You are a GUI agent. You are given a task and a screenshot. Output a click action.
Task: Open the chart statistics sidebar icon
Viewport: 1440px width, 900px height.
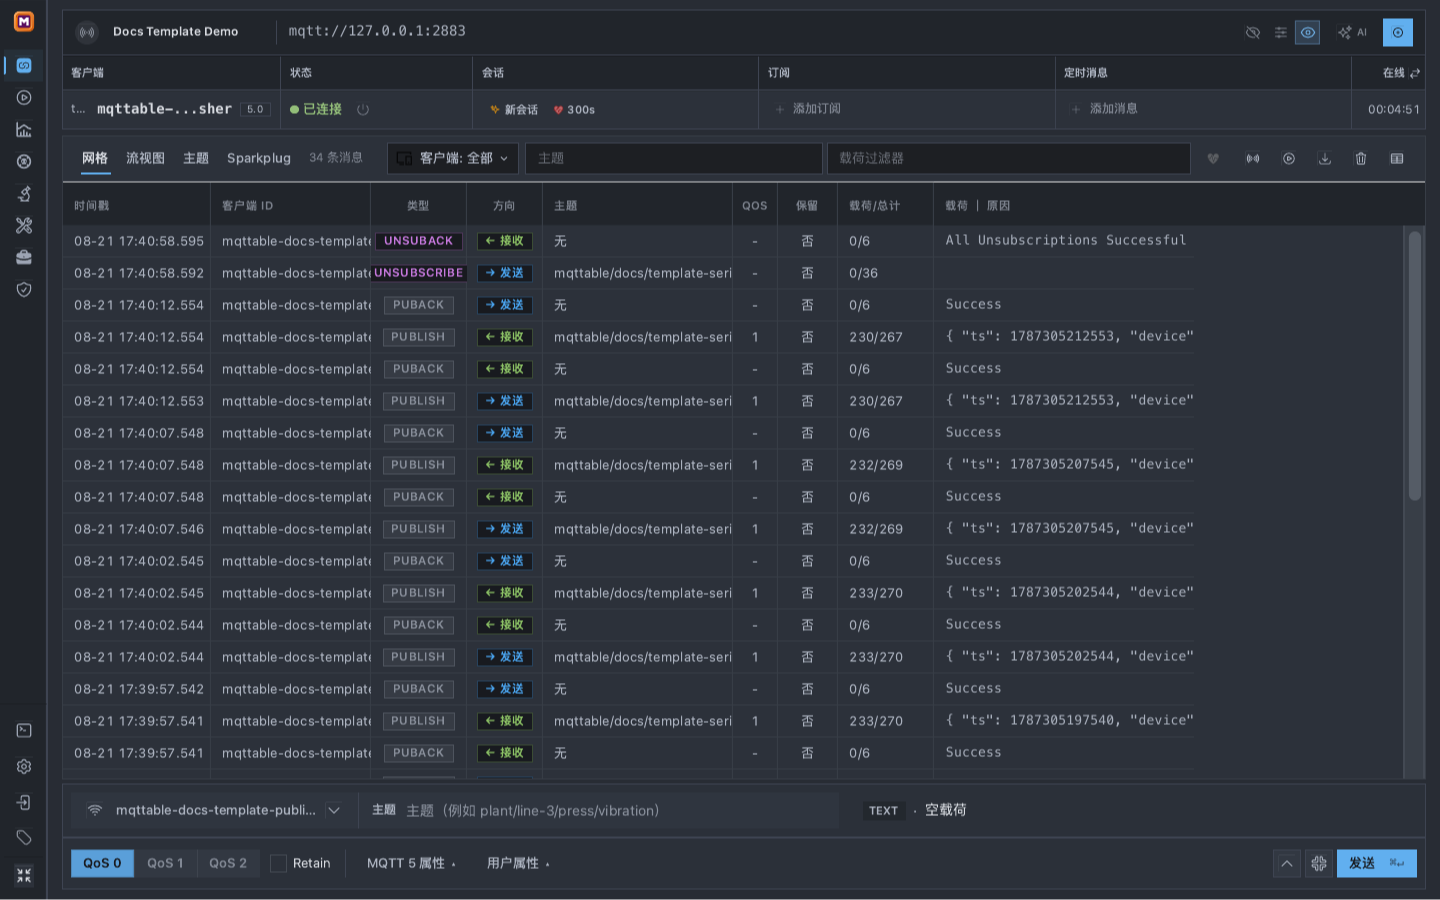(x=24, y=130)
